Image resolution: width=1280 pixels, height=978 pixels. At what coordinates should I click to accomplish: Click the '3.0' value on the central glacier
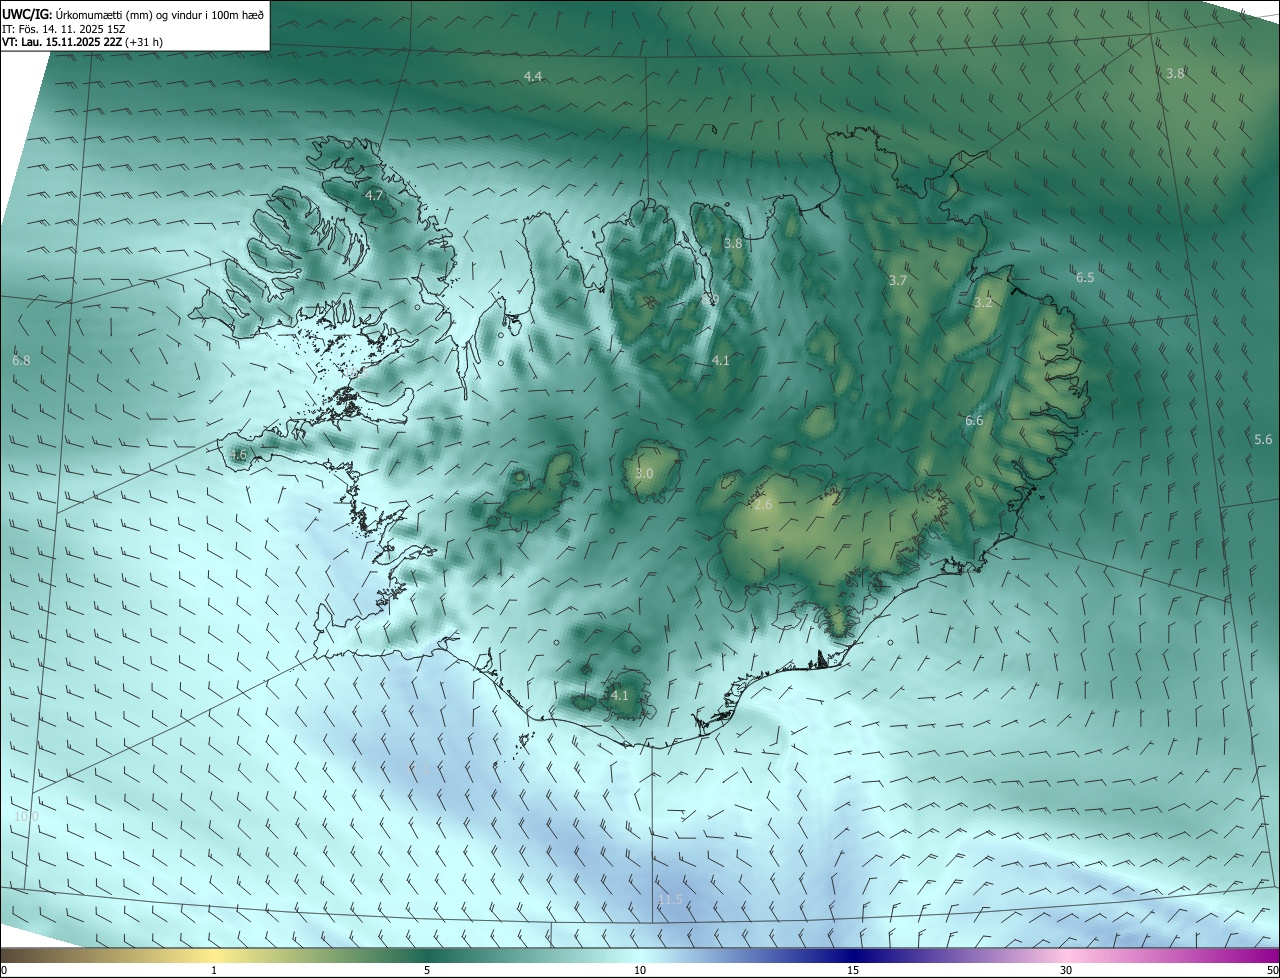click(644, 474)
